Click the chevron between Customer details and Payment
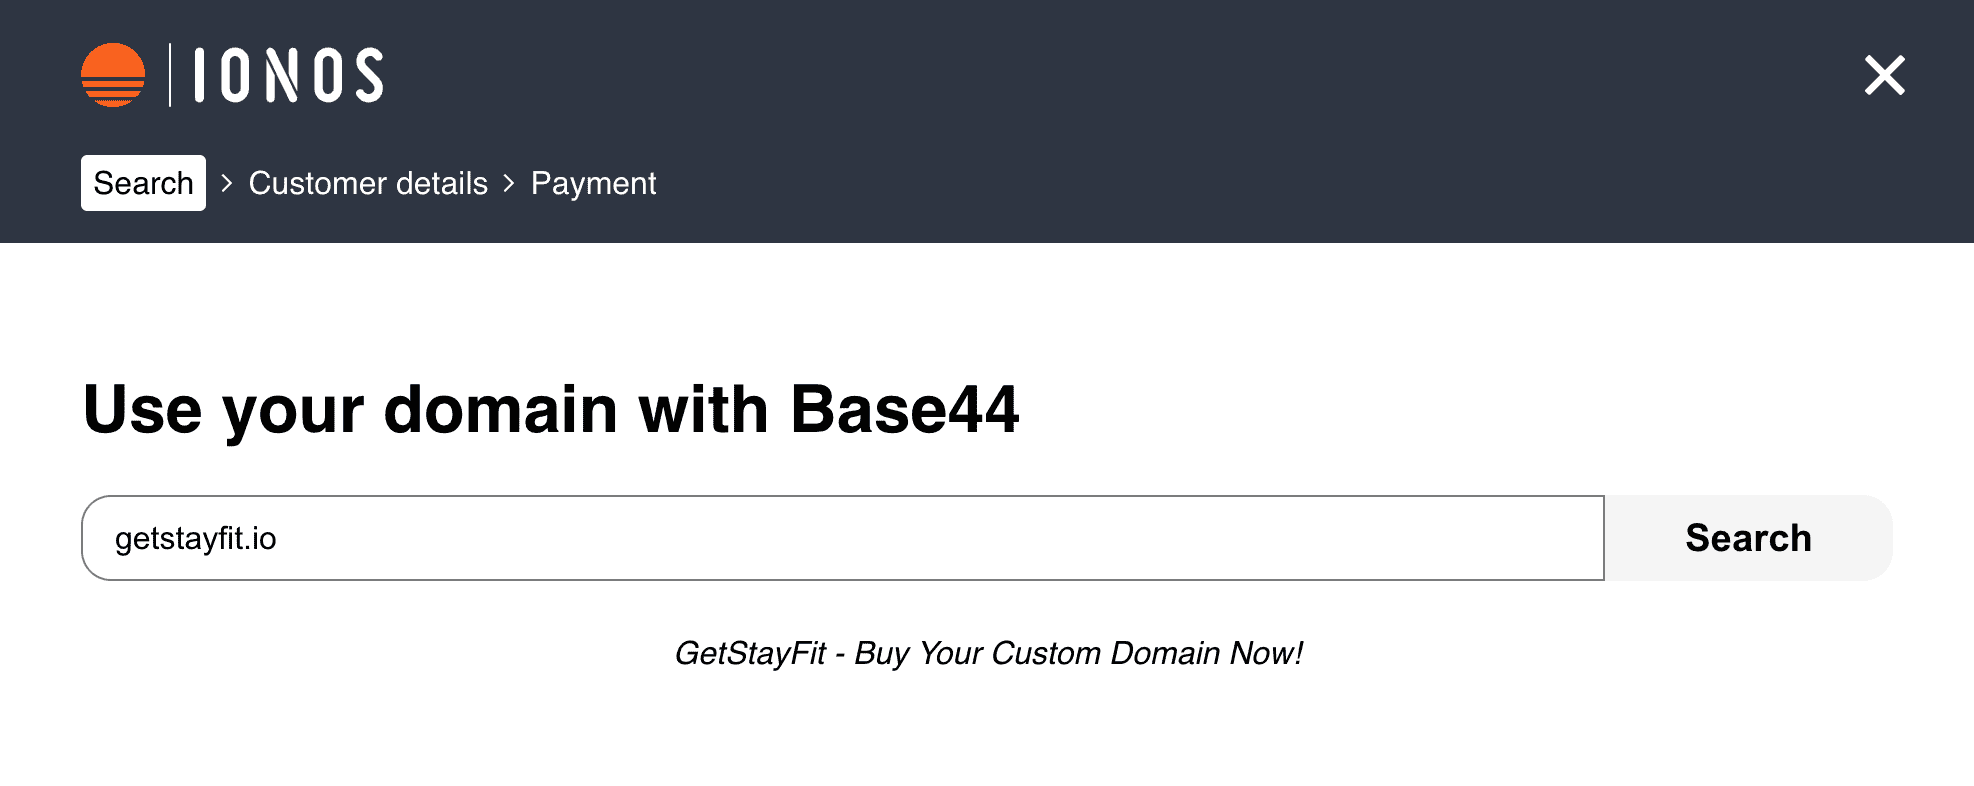The height and width of the screenshot is (786, 1974). pos(508,184)
